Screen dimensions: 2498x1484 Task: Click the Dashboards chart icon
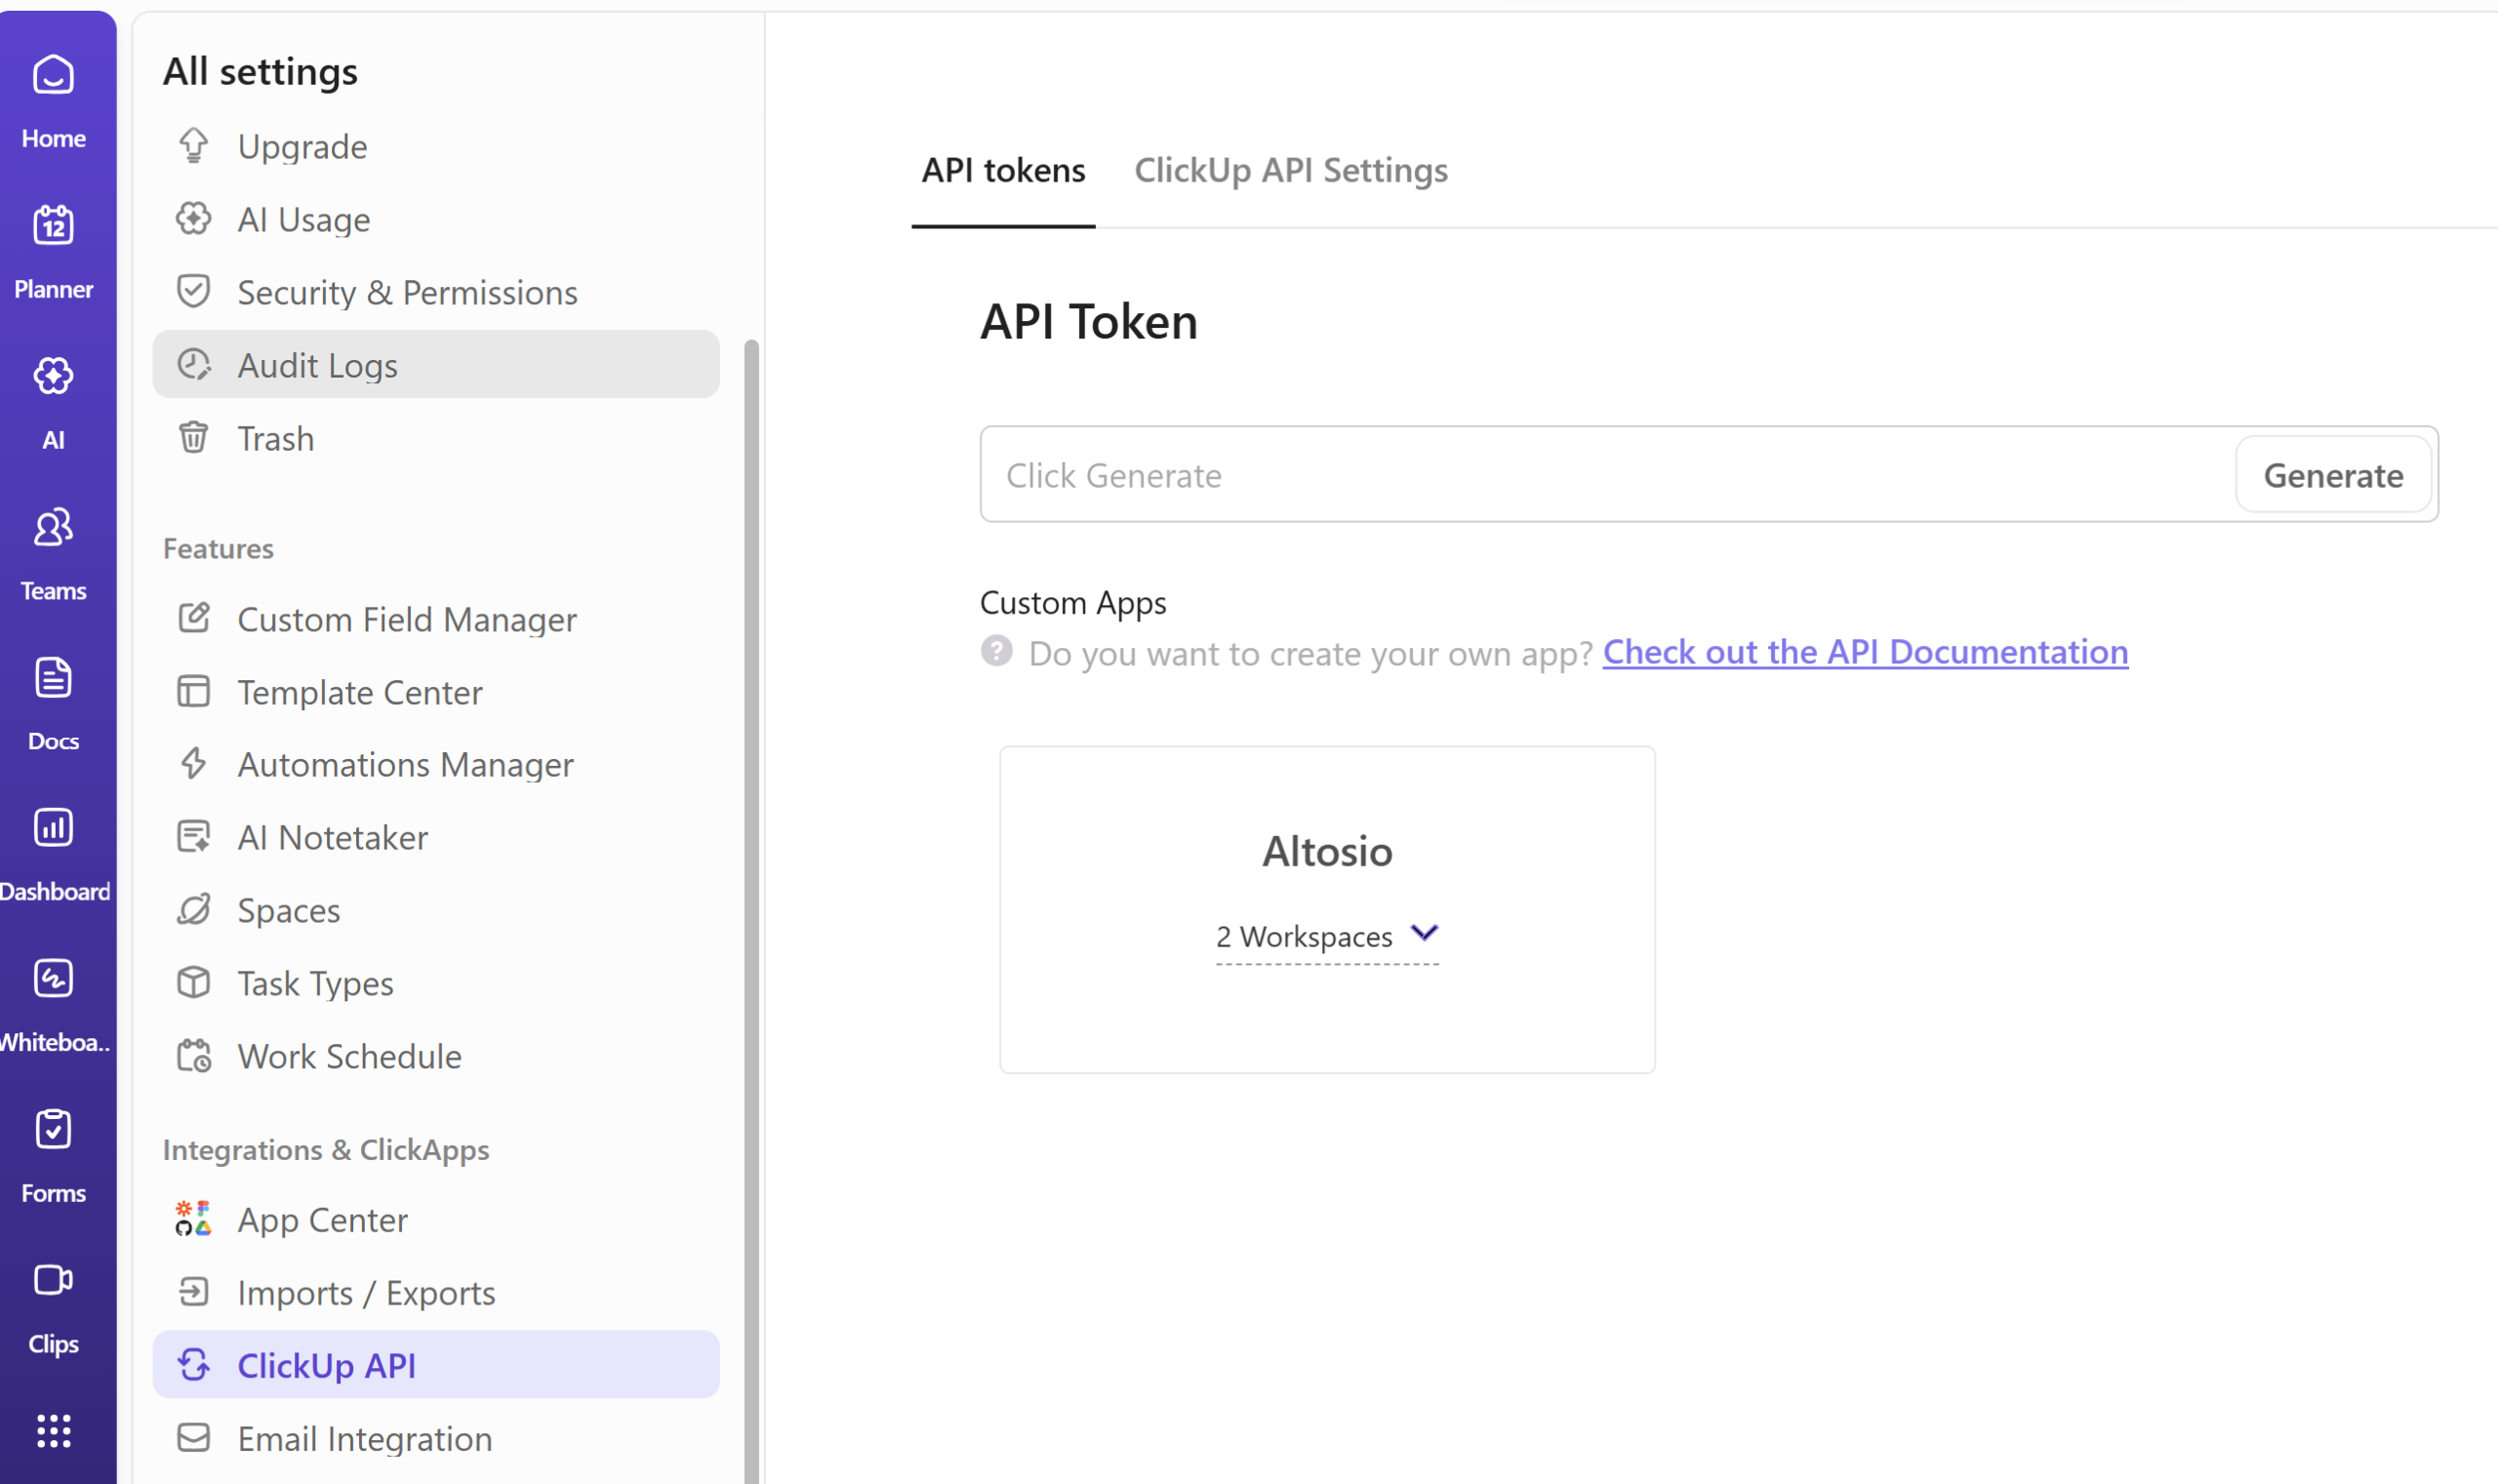[x=53, y=829]
